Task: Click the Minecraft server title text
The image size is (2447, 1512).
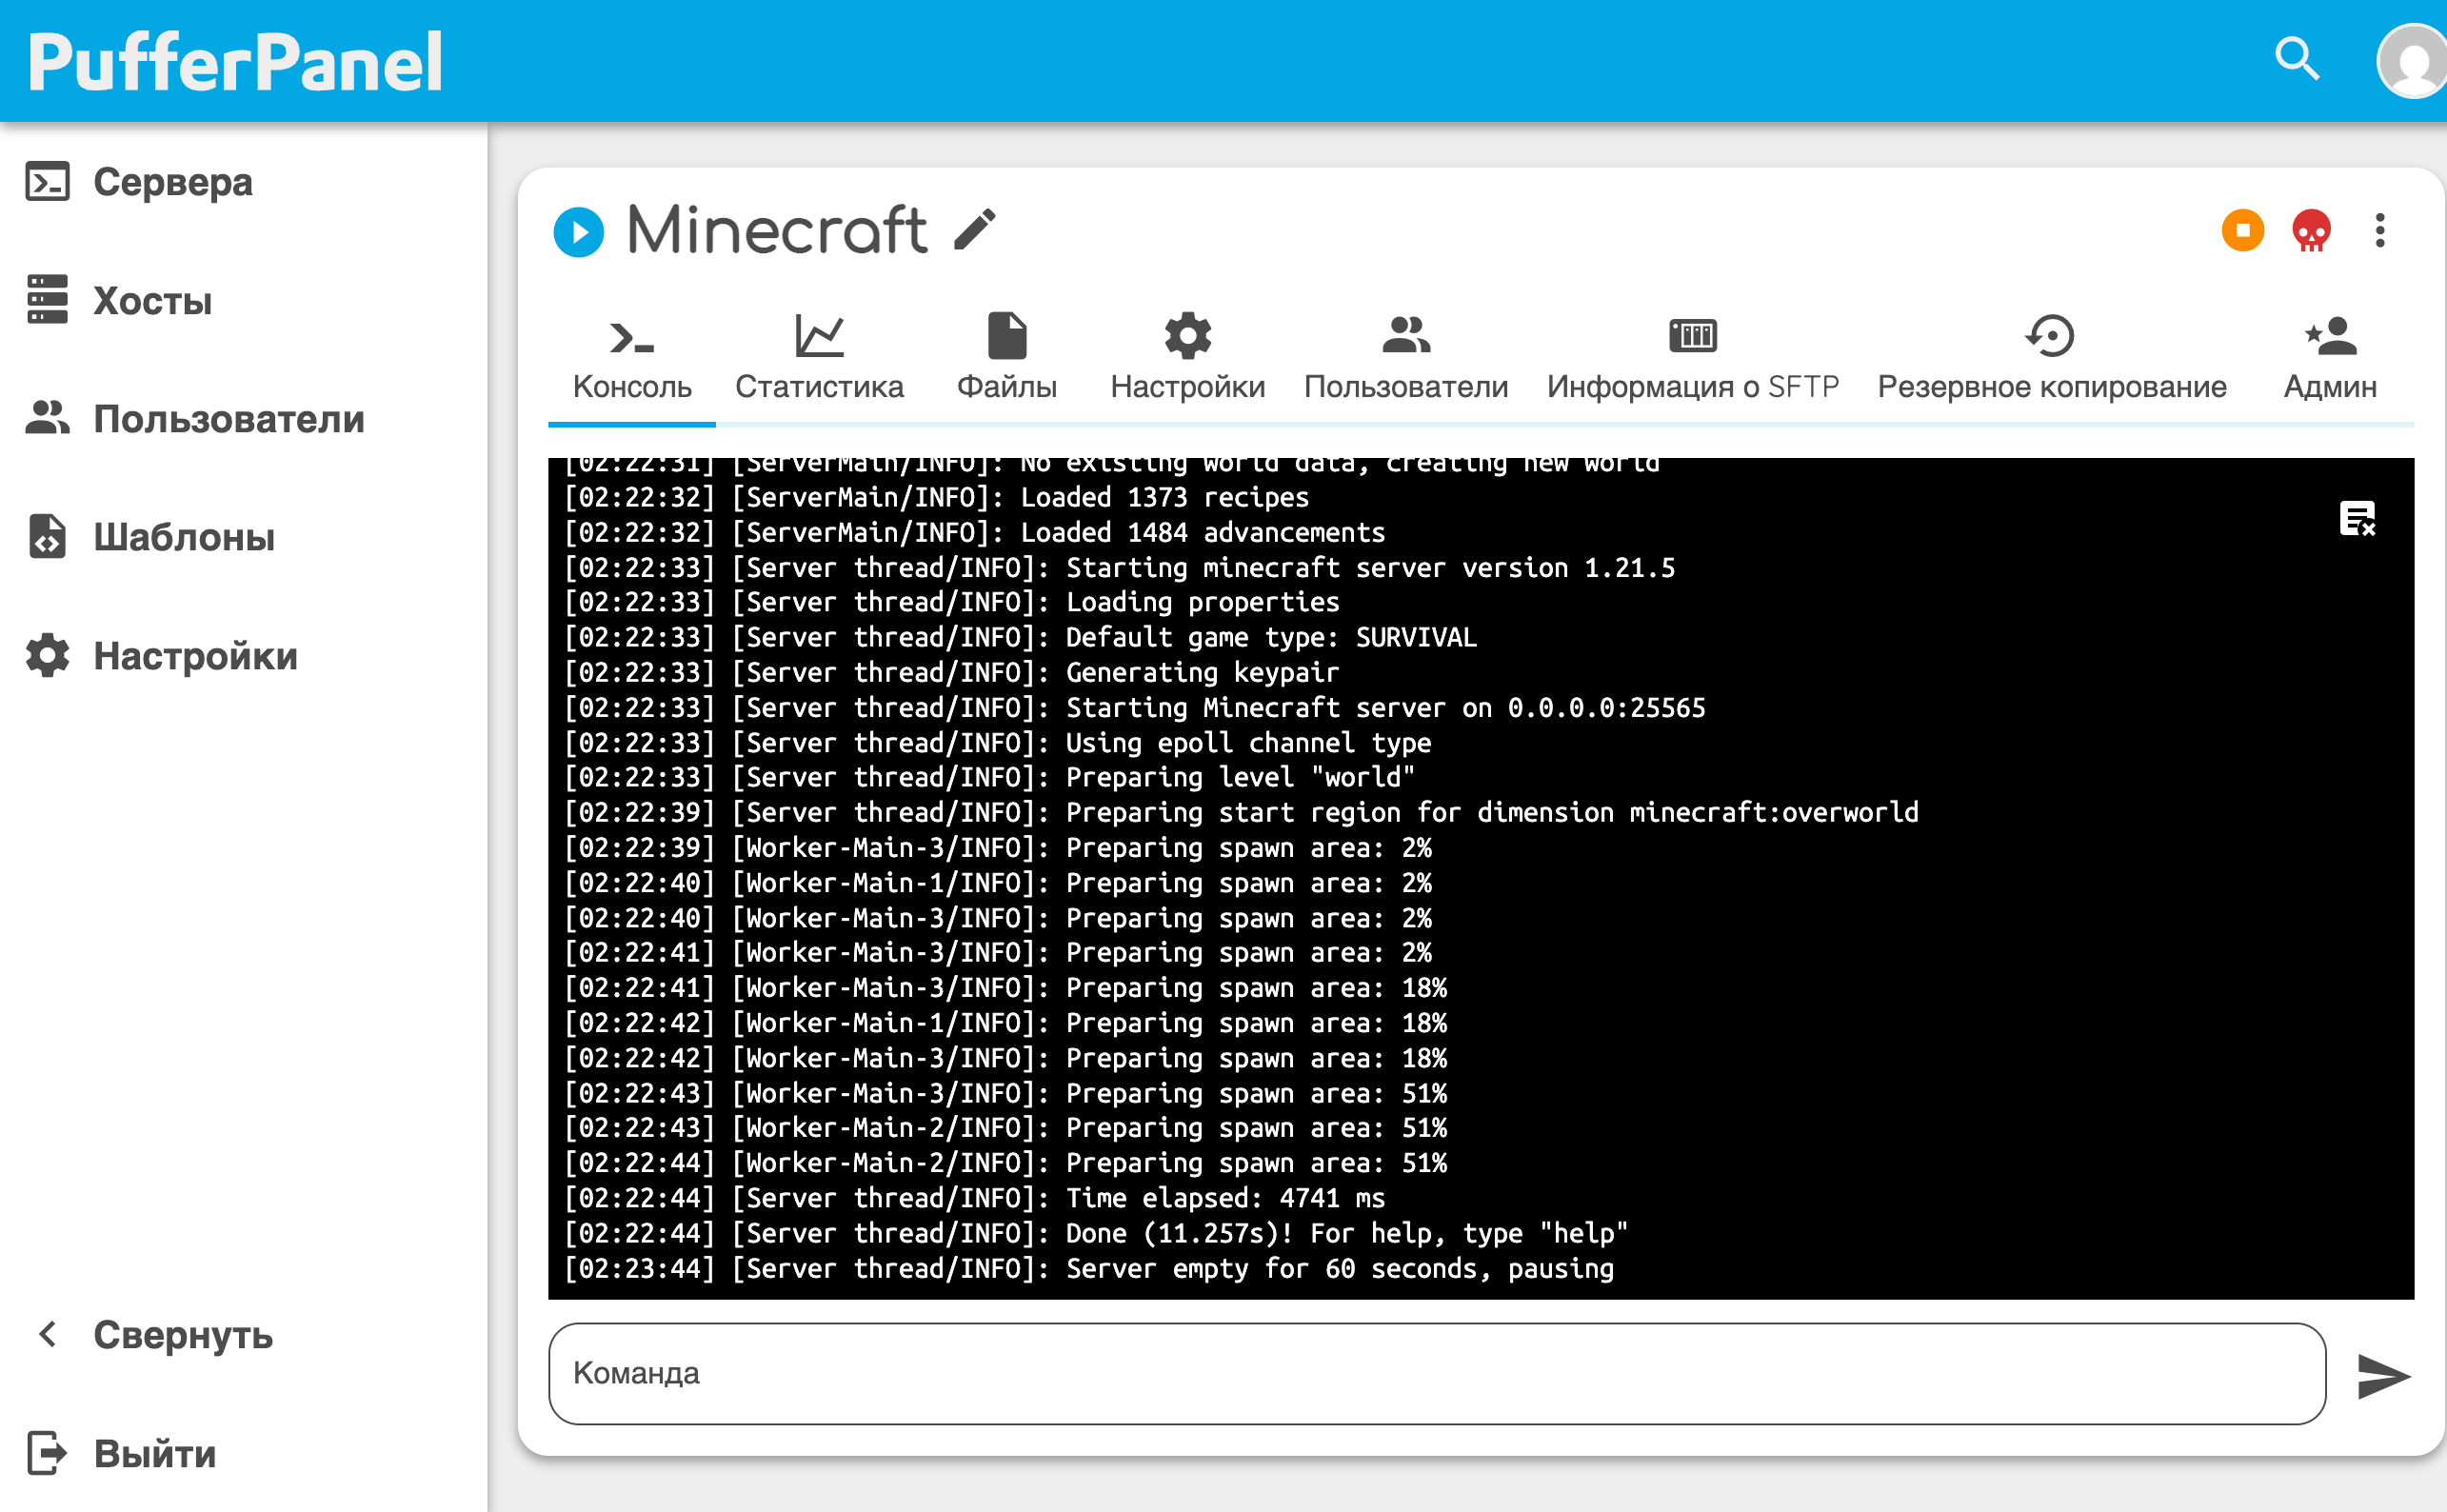Action: click(x=776, y=230)
